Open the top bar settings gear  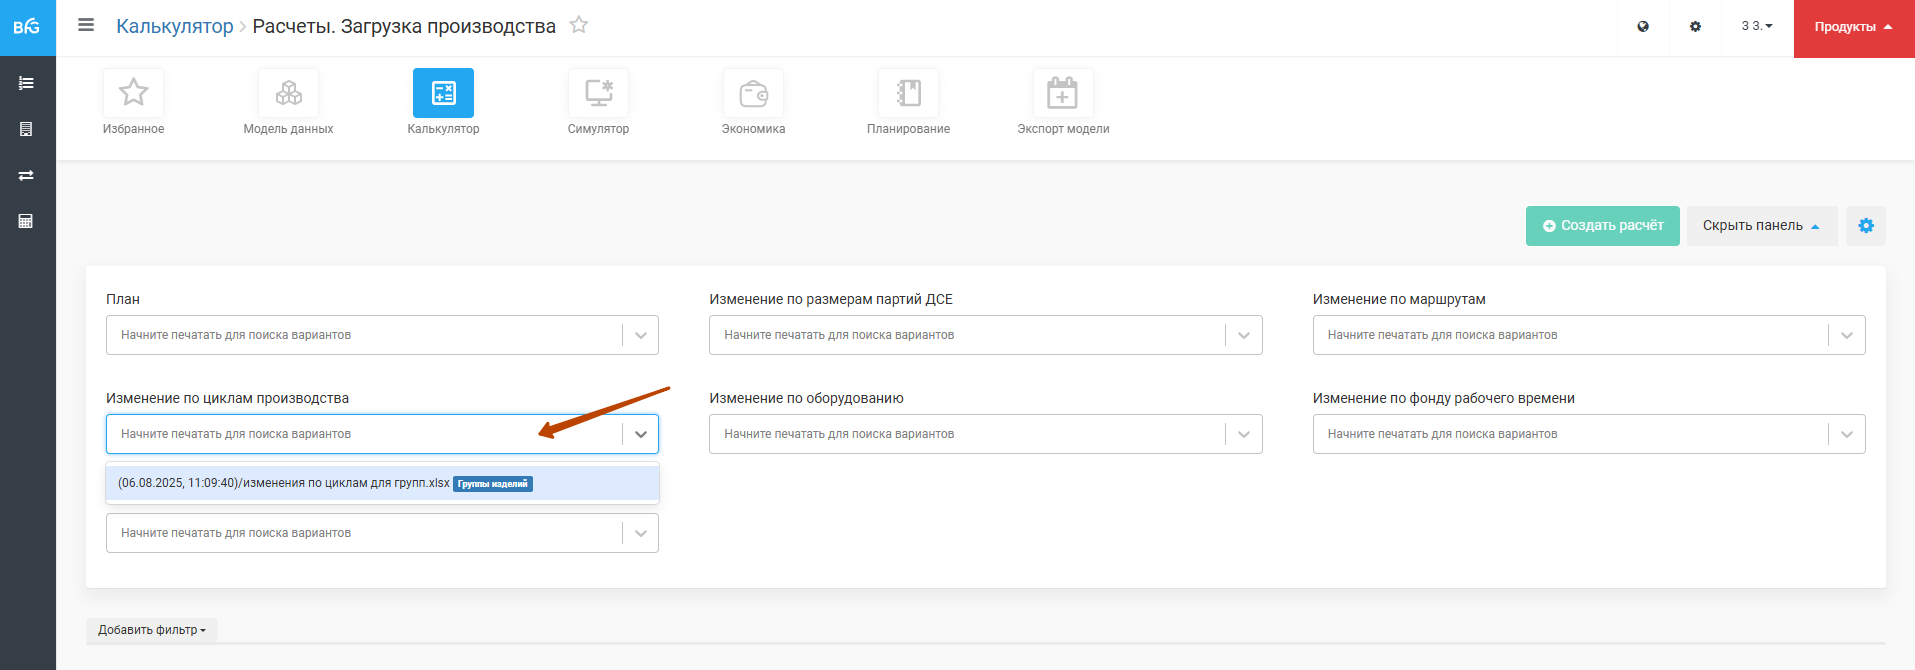[x=1695, y=27]
